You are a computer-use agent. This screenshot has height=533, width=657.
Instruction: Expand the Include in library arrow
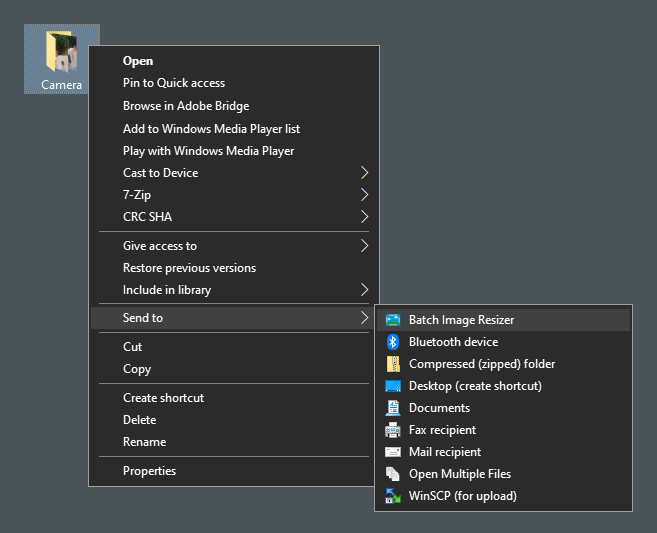(x=365, y=290)
